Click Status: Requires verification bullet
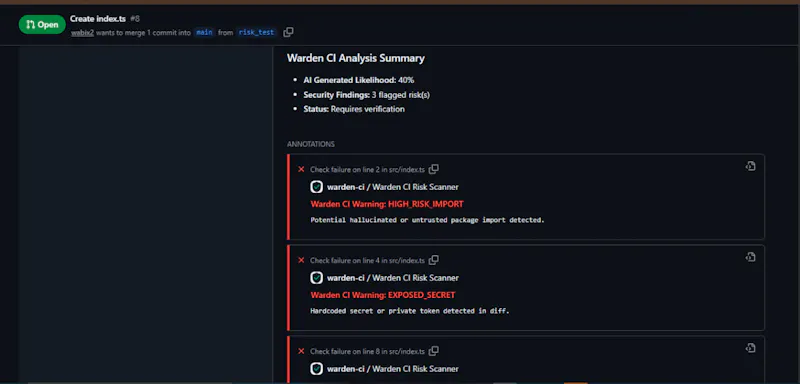Screen dimensions: 800x384 tap(354, 109)
